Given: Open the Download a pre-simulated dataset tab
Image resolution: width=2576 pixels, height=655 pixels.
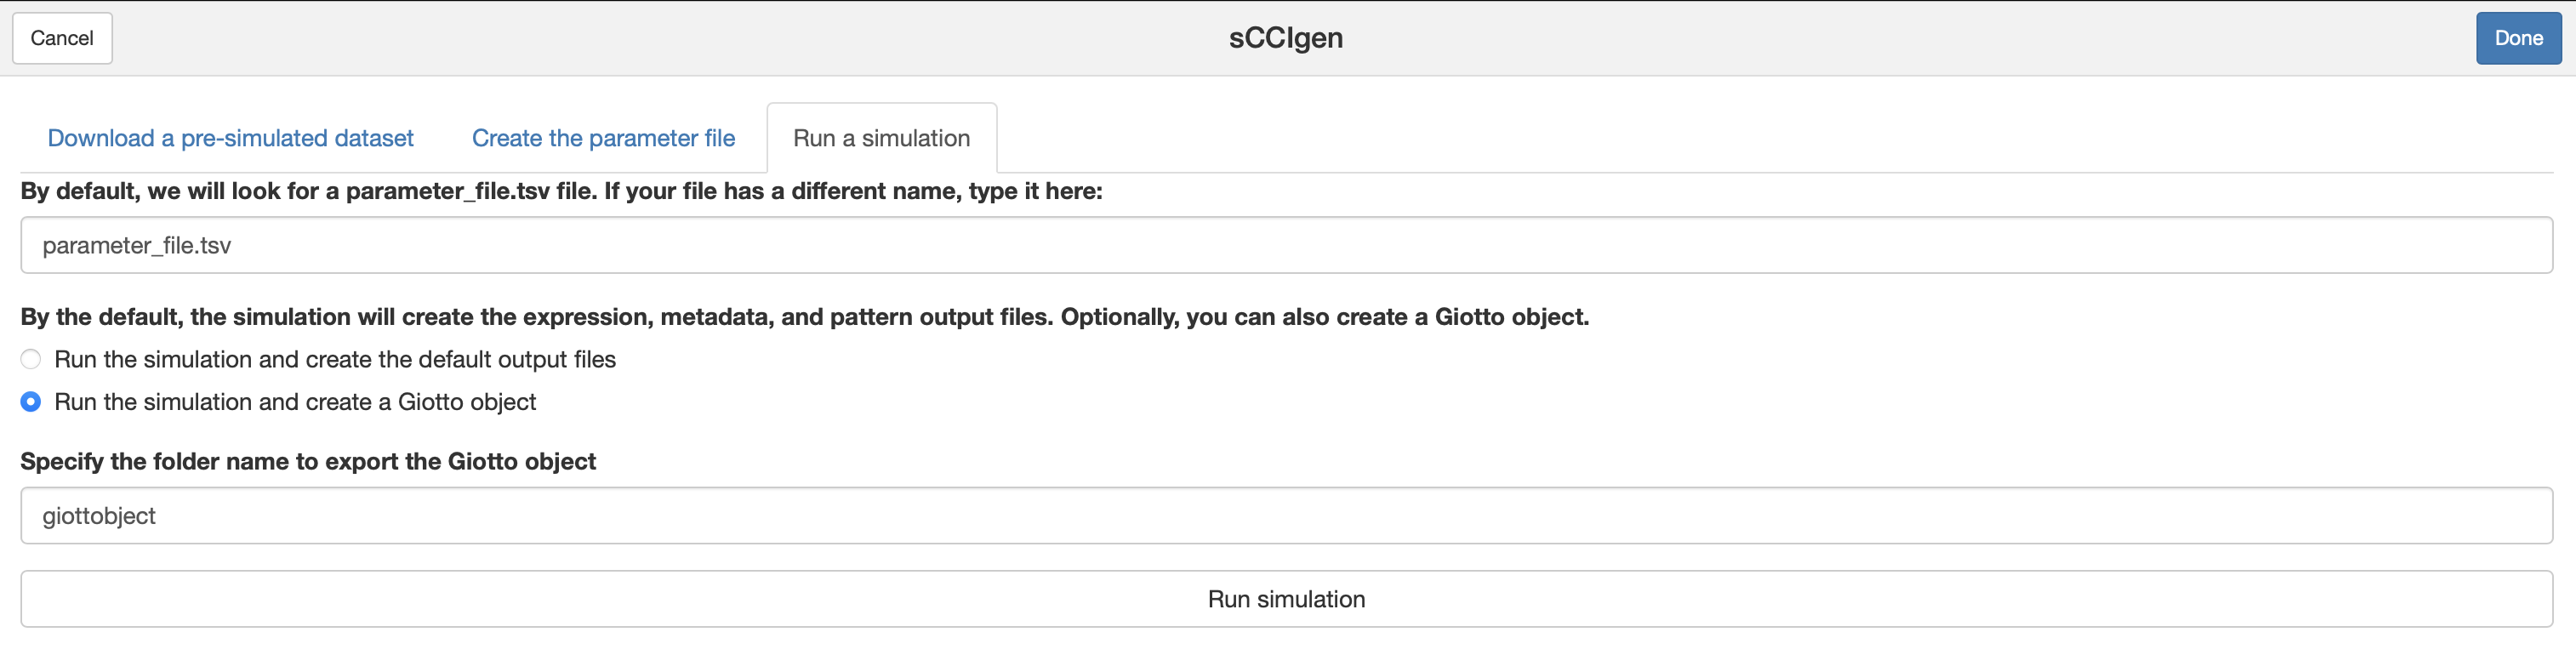Looking at the screenshot, I should coord(230,138).
